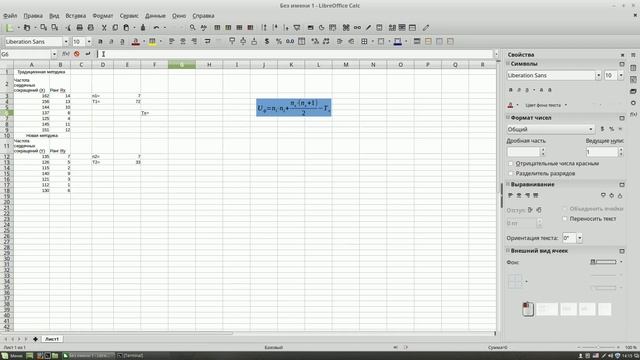This screenshot has height=360, width=640.
Task: Click the Bold toolbar button
Action: click(x=100, y=42)
